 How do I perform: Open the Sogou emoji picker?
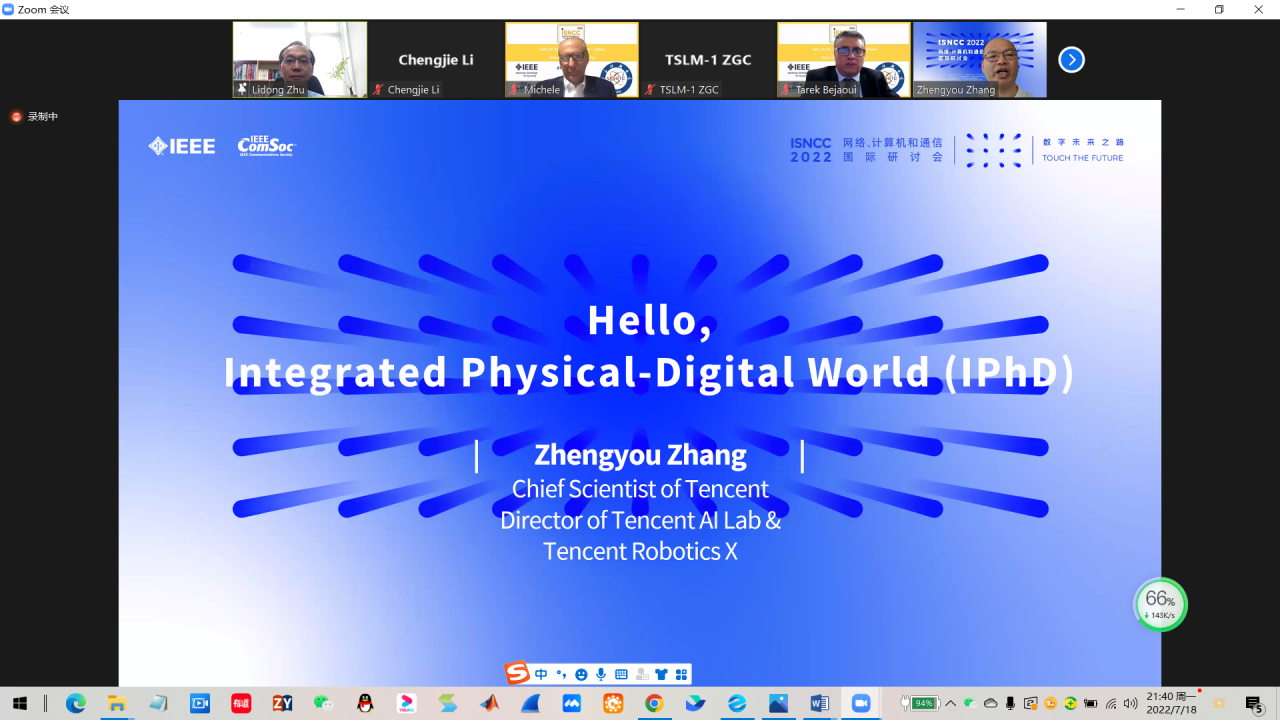pyautogui.click(x=581, y=674)
